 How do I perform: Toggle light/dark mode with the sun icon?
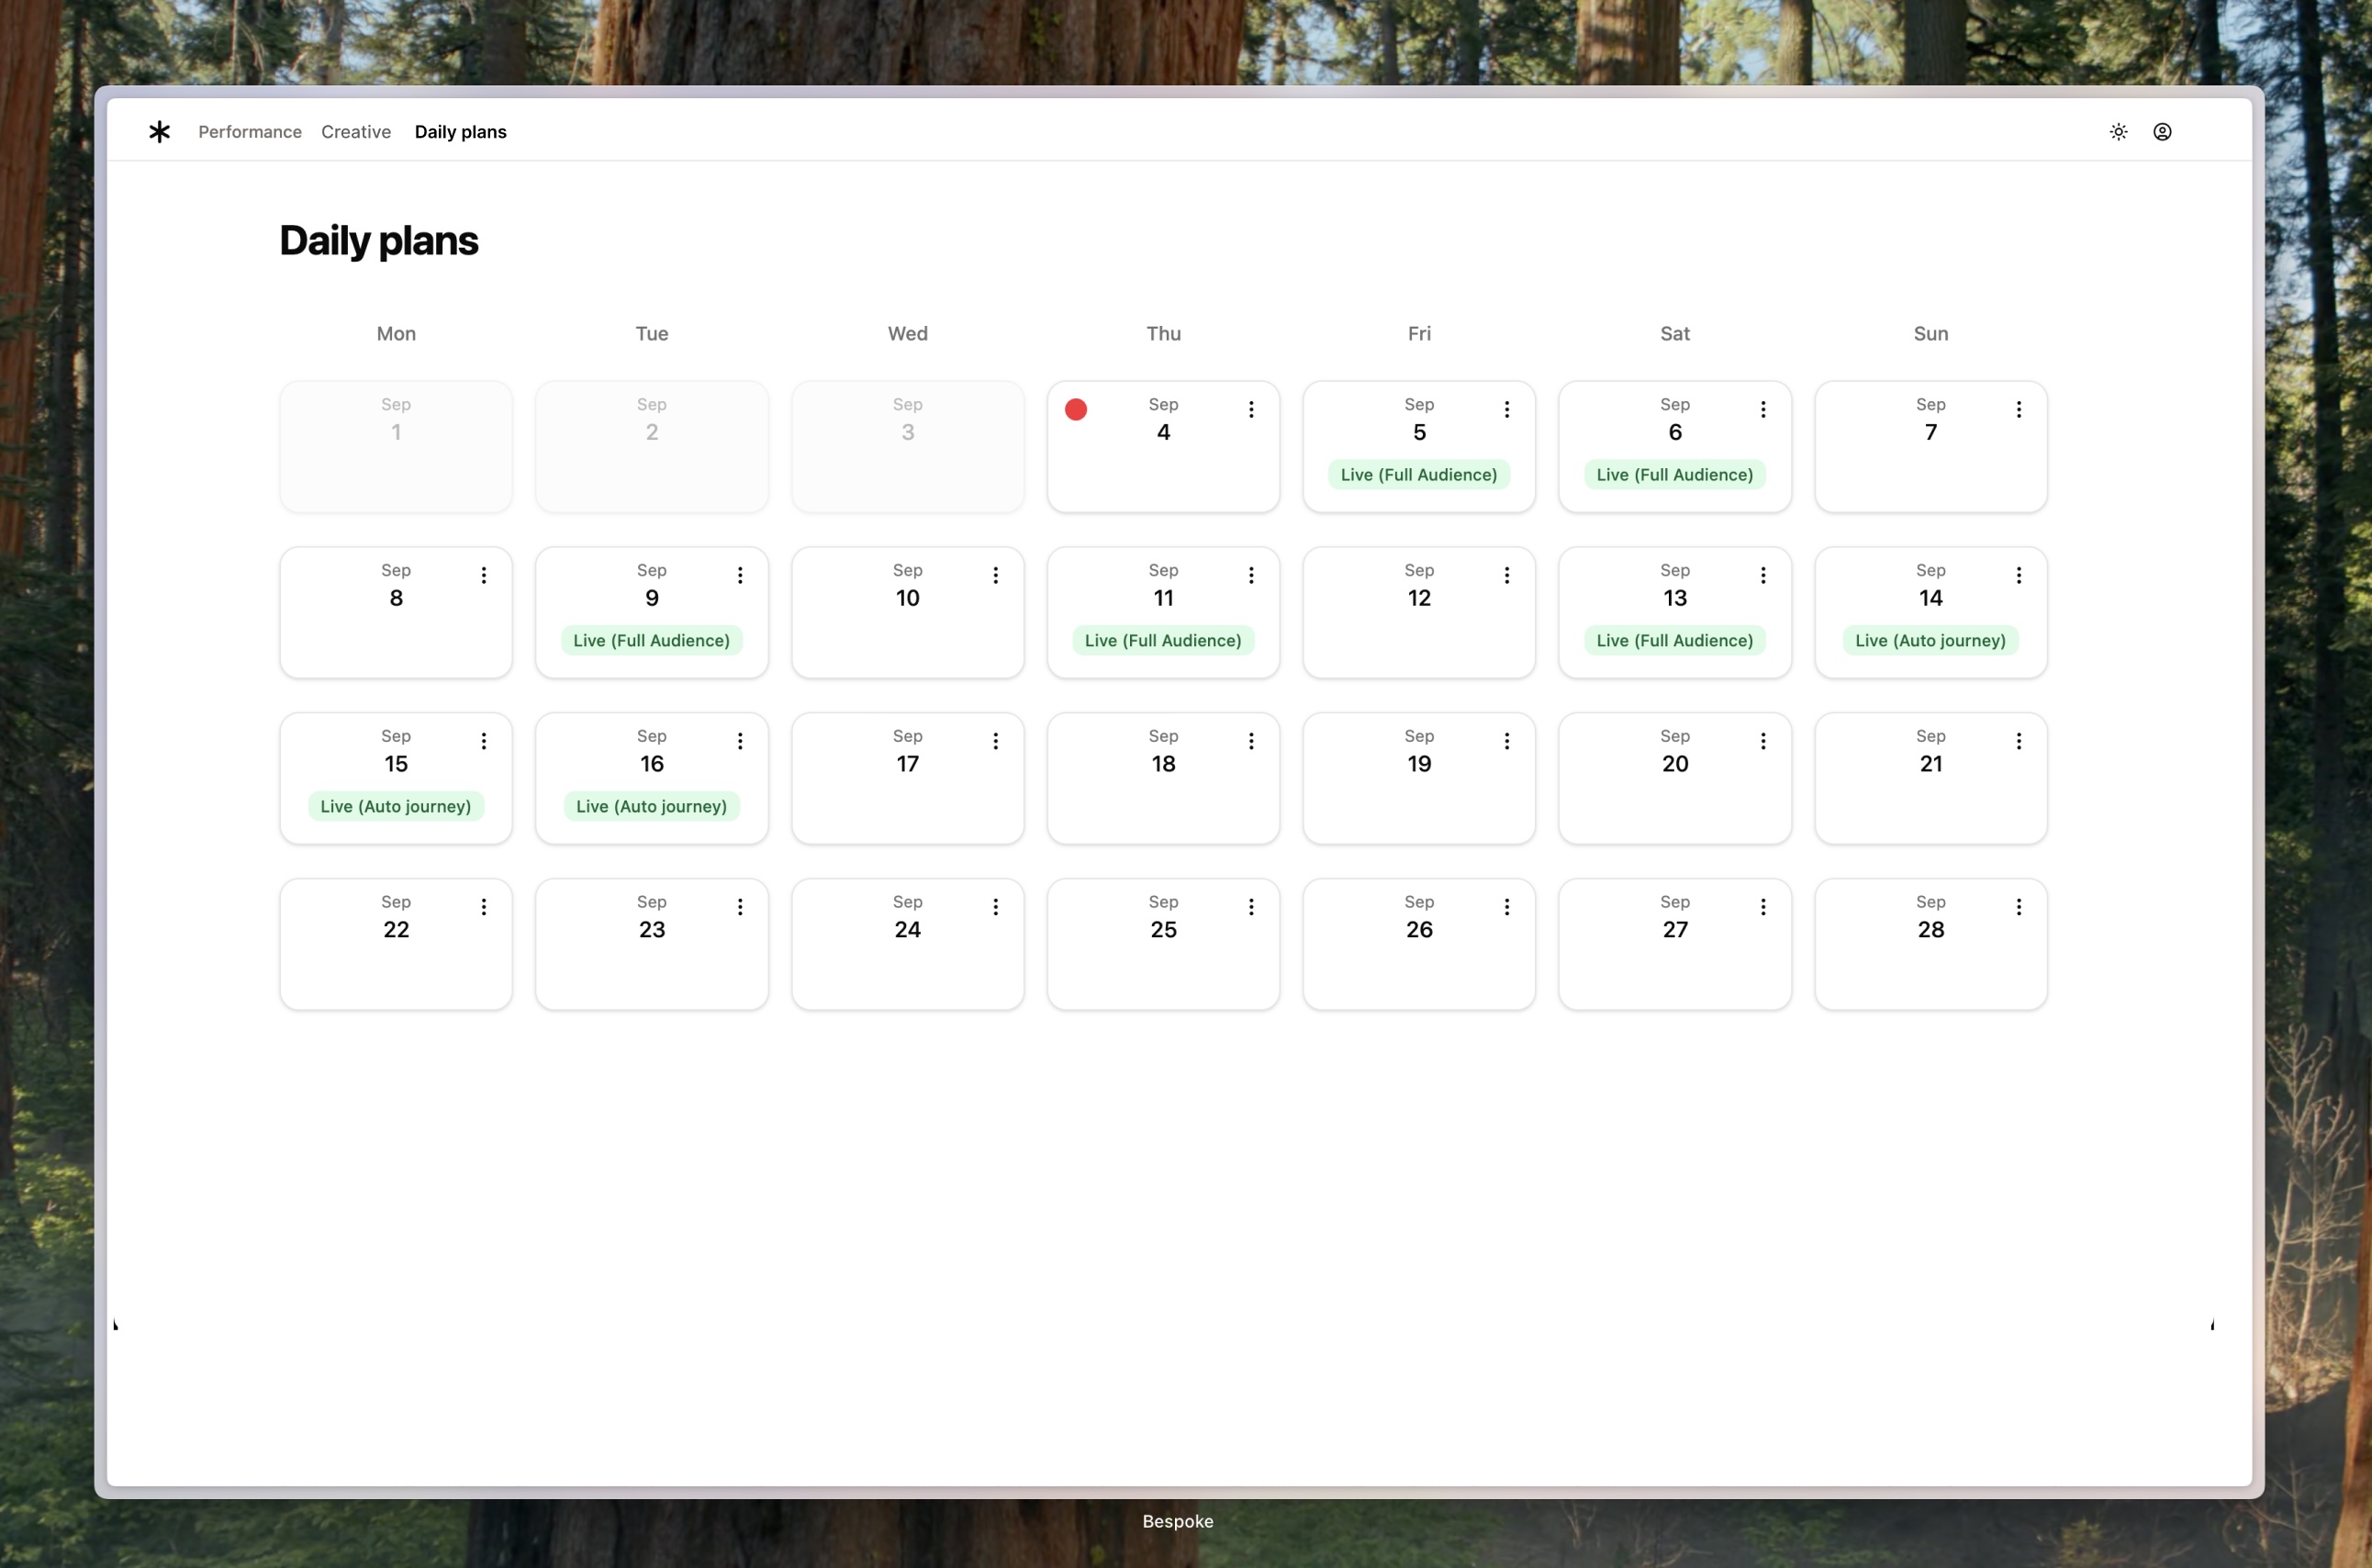[x=2118, y=131]
